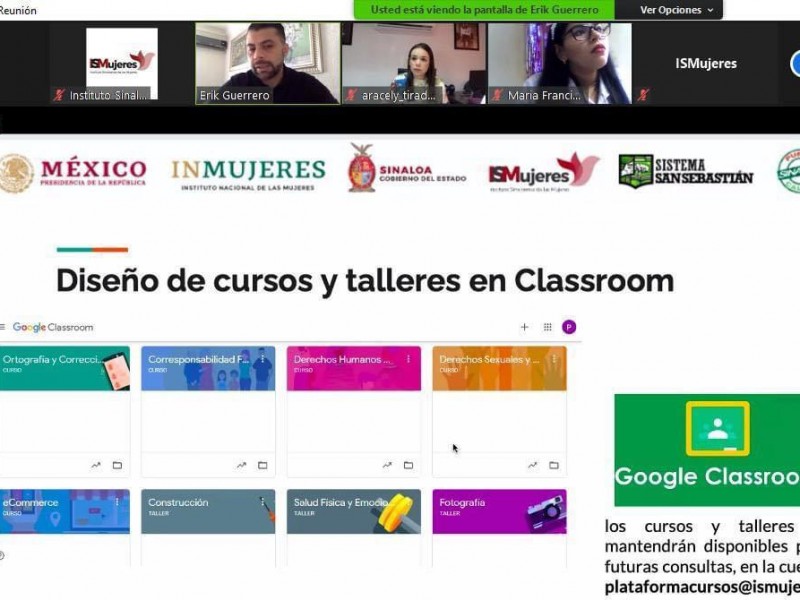The width and height of the screenshot is (800, 600).
Task: Open the three-dot menu on Corresponsabilidad card
Action: (x=263, y=359)
